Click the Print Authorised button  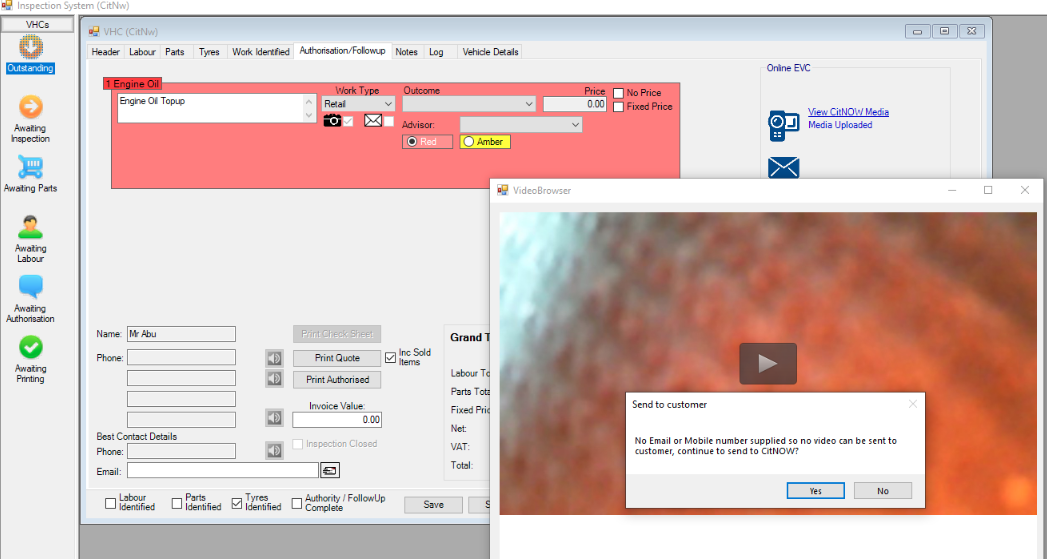pyautogui.click(x=337, y=379)
